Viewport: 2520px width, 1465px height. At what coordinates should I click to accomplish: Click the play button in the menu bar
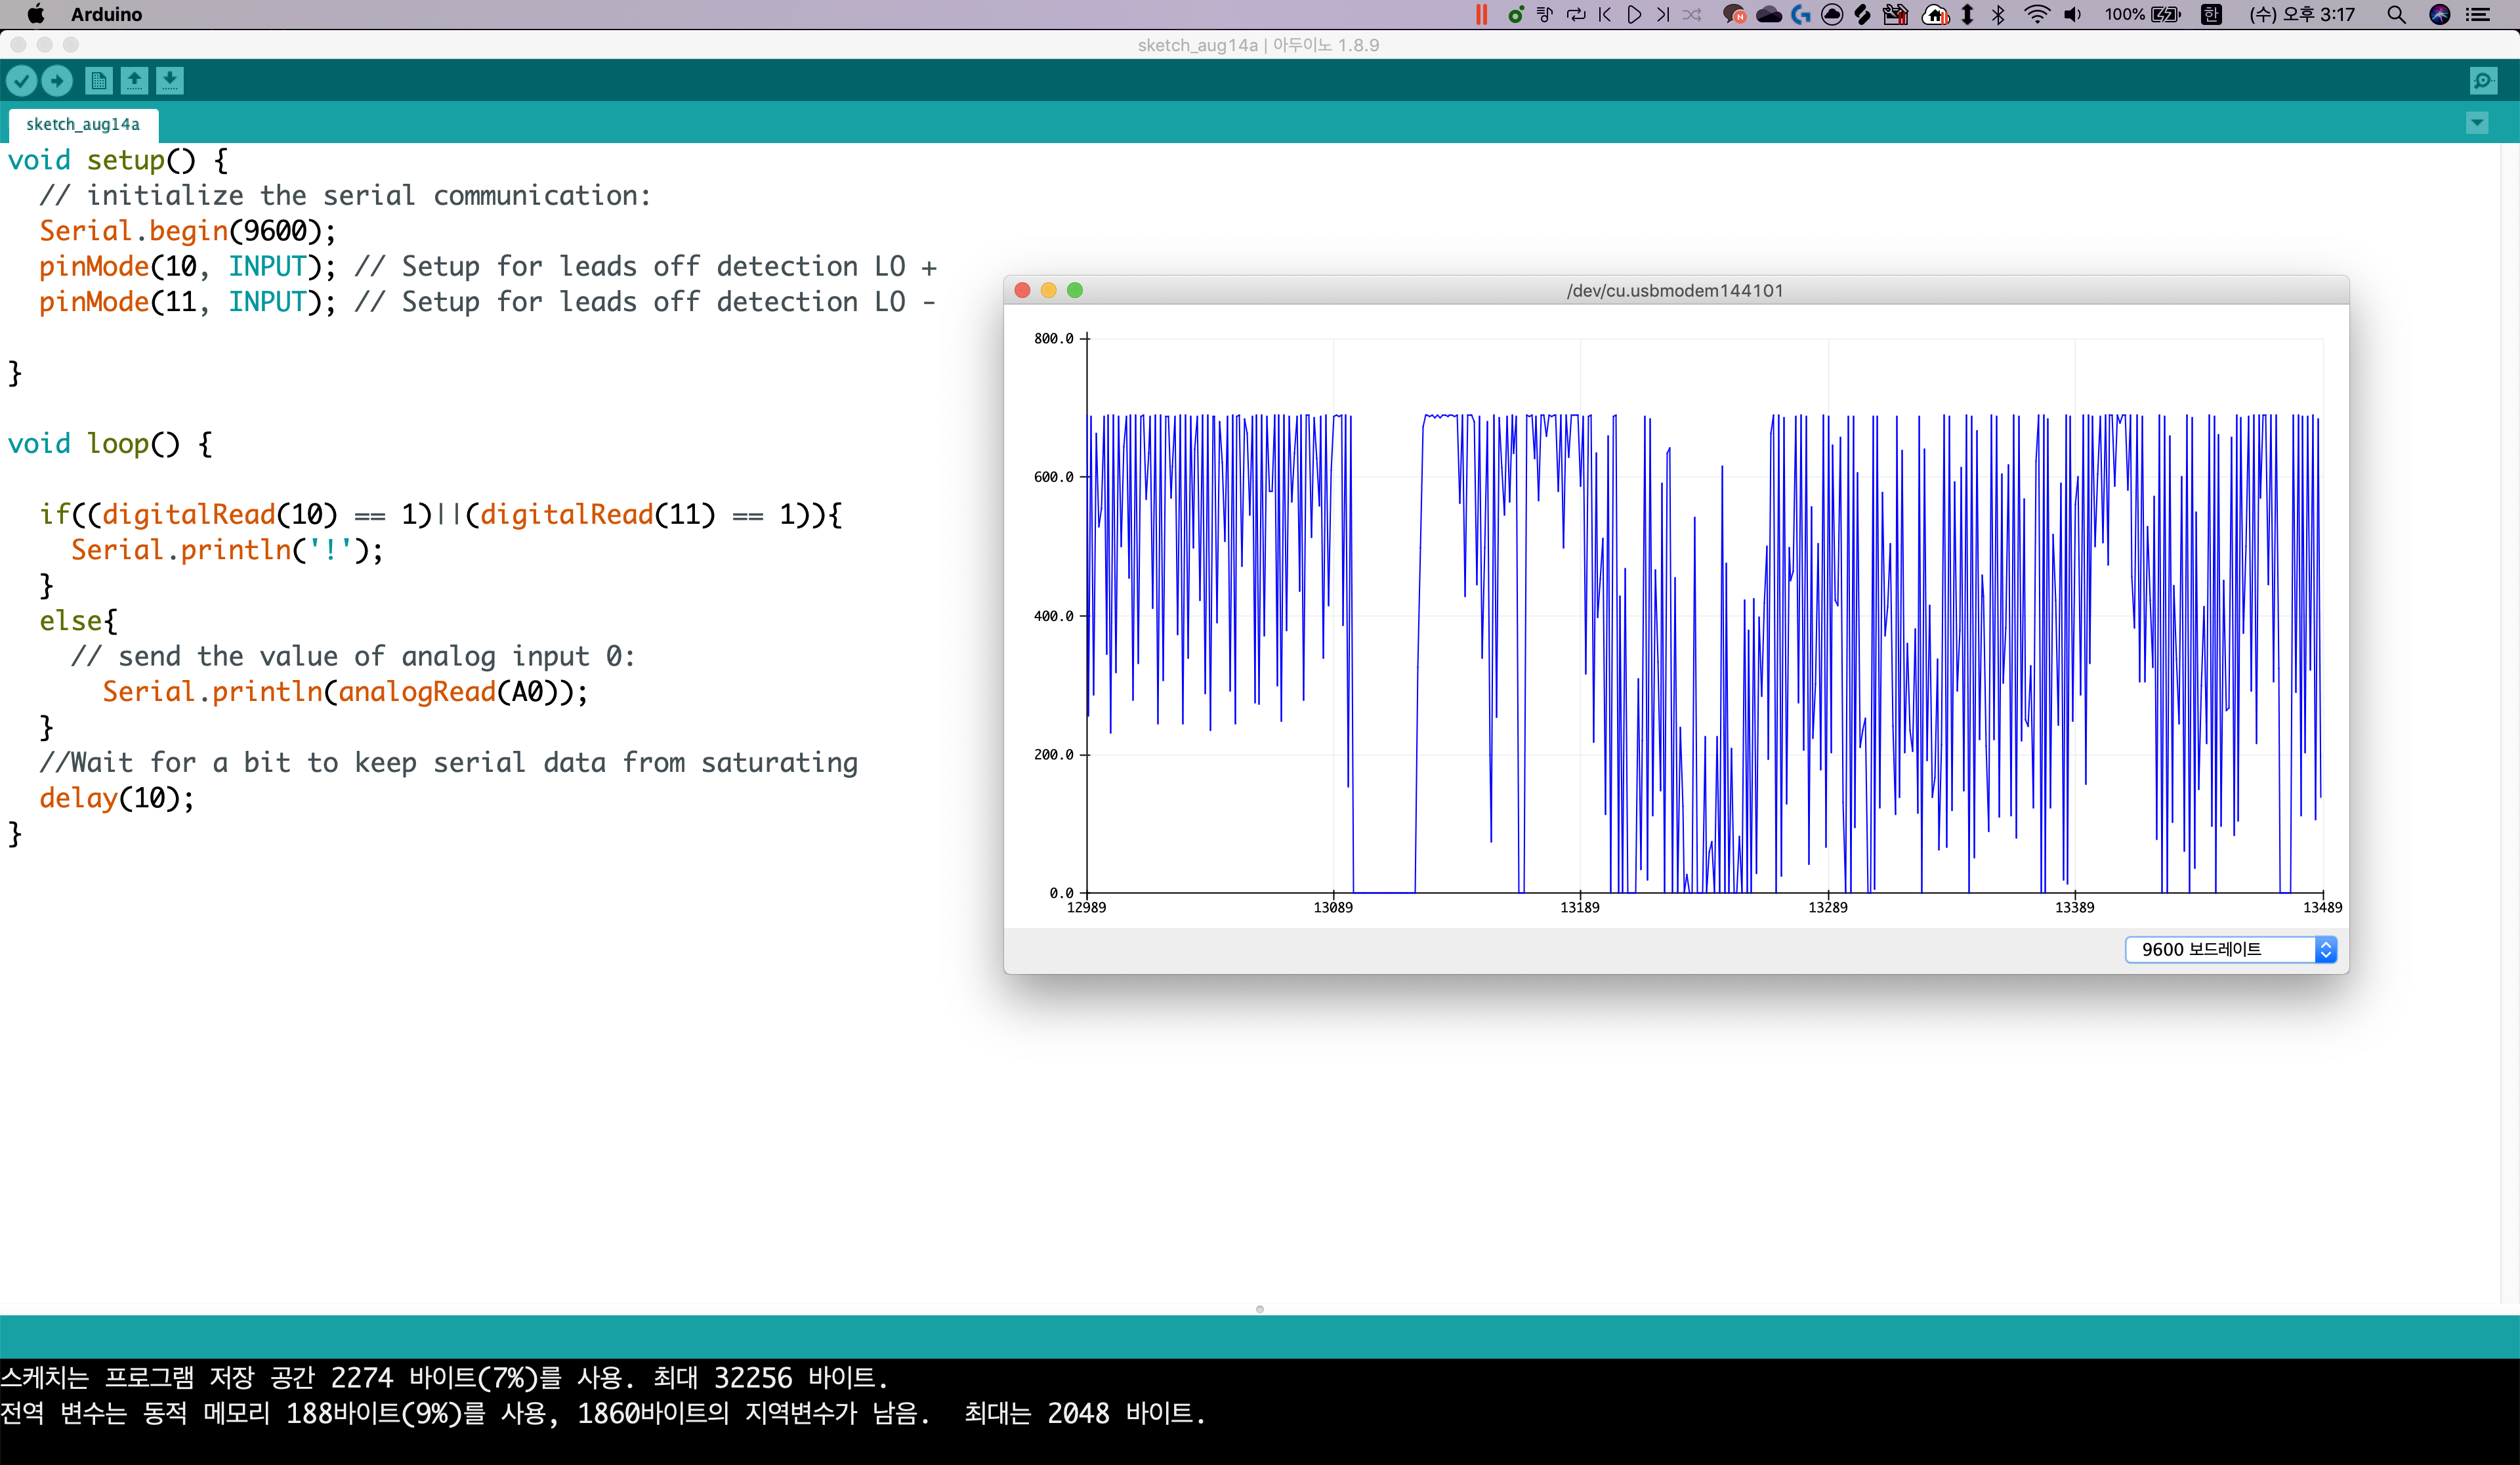coord(1634,14)
